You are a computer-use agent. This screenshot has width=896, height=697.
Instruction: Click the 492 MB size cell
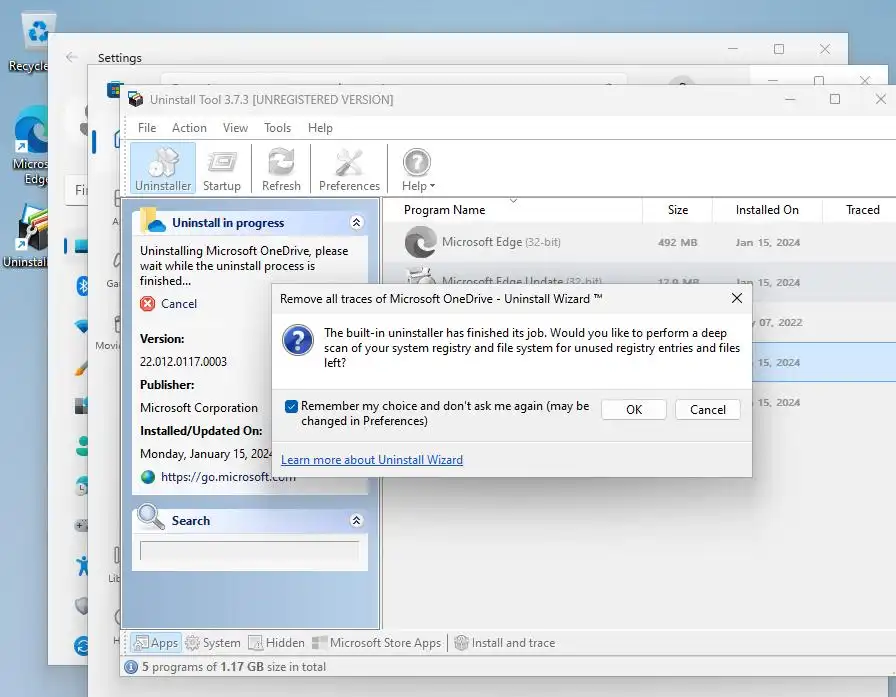point(678,242)
